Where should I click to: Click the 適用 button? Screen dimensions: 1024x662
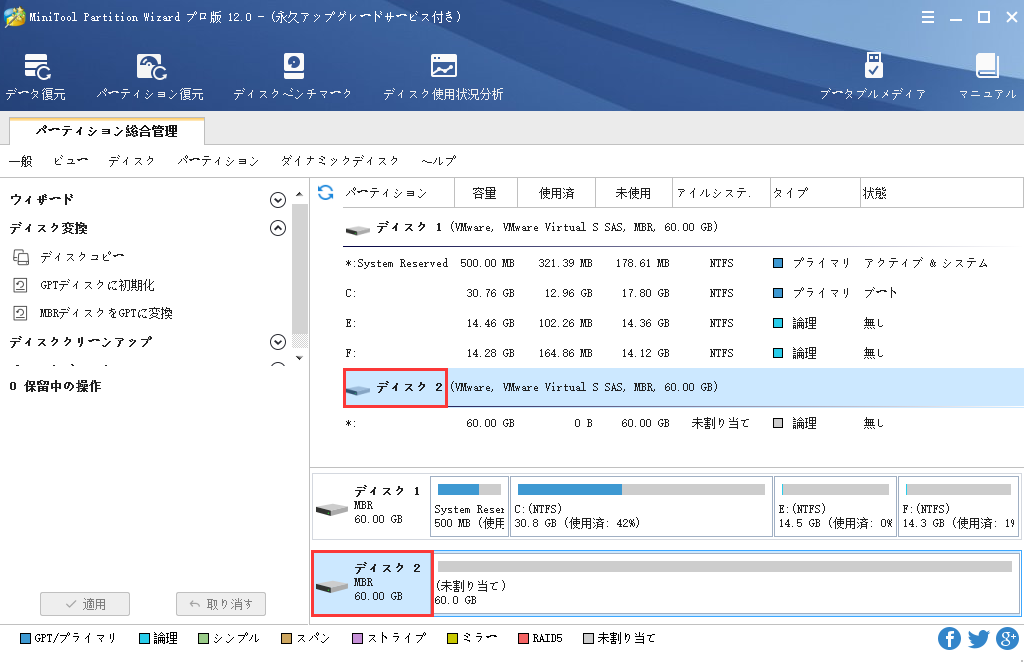click(85, 604)
